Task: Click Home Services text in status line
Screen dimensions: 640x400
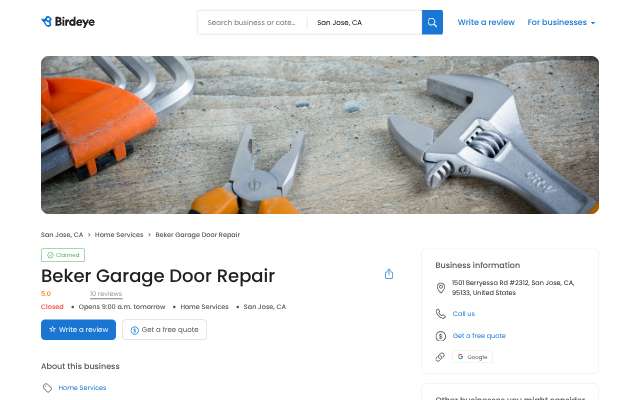Action: (x=204, y=307)
